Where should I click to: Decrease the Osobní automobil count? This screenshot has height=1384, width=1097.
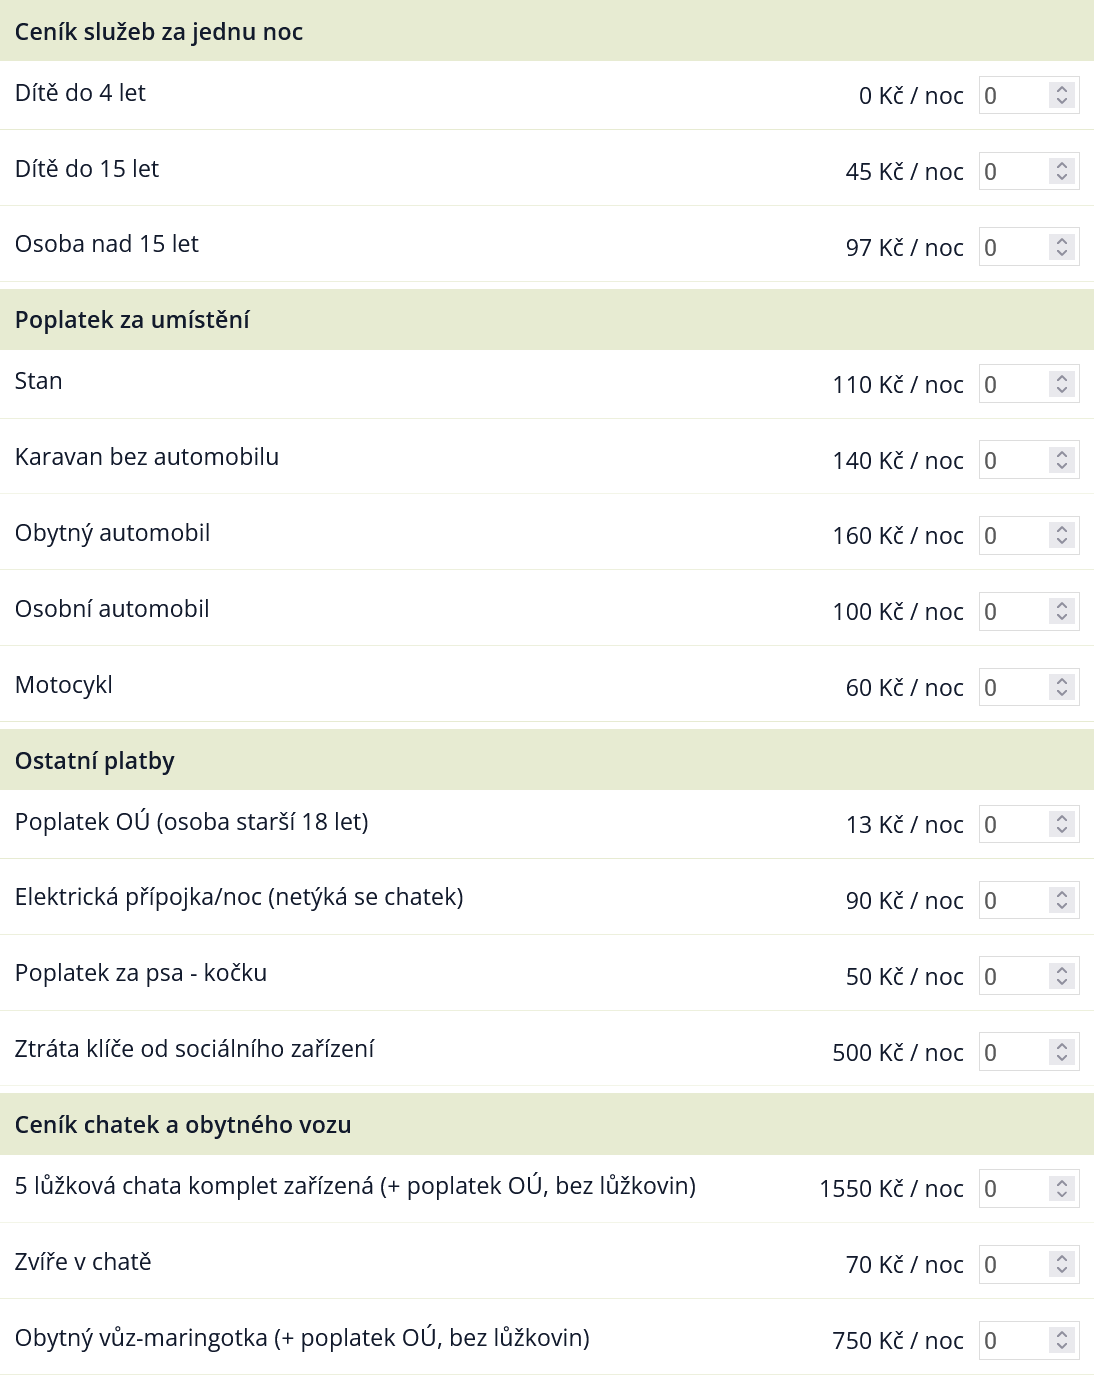(x=1062, y=617)
